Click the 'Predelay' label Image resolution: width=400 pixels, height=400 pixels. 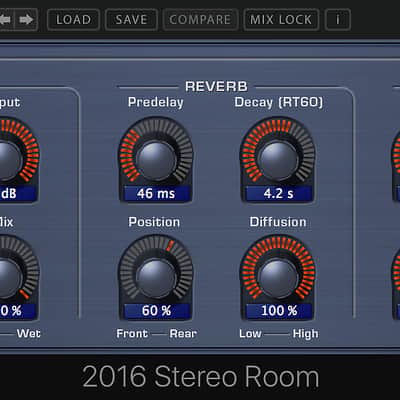156,102
